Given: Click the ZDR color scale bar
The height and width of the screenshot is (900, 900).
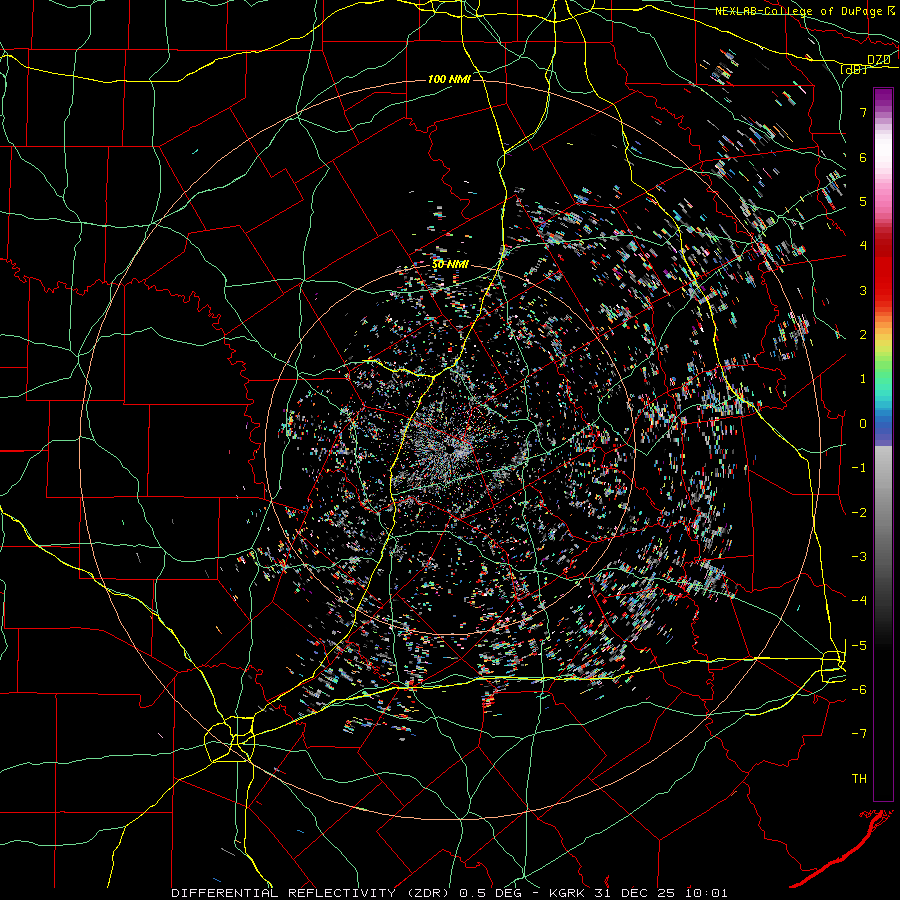Looking at the screenshot, I should (883, 444).
